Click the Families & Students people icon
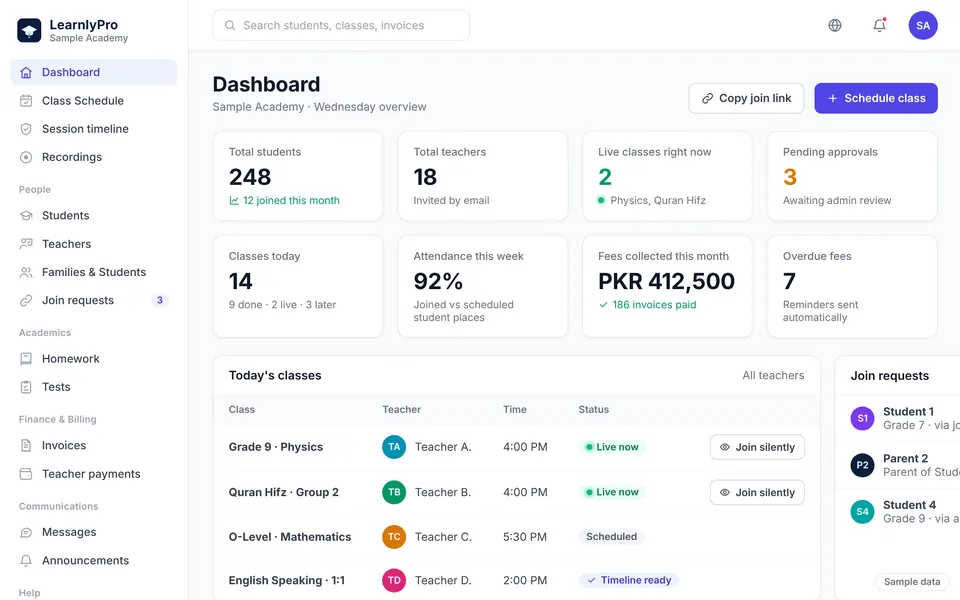 (26, 272)
